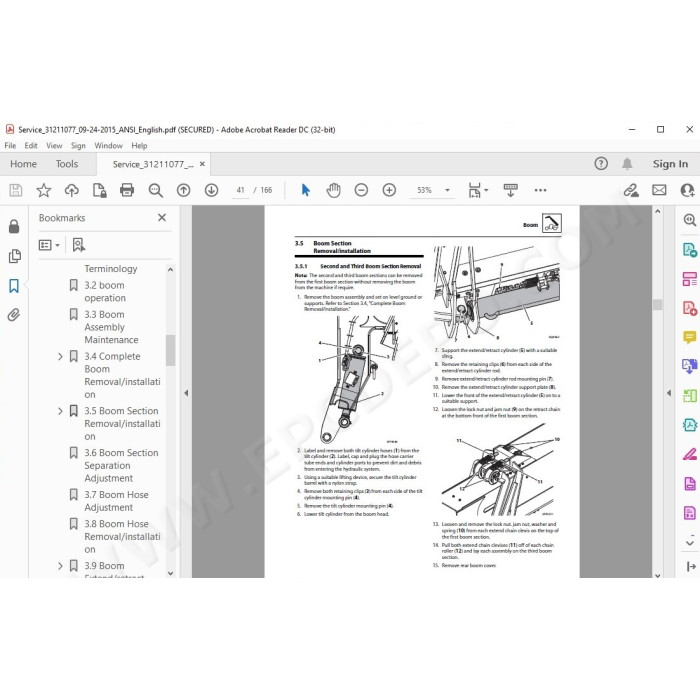Click the page number field showing 41
This screenshot has height=700, width=700.
pyautogui.click(x=241, y=190)
